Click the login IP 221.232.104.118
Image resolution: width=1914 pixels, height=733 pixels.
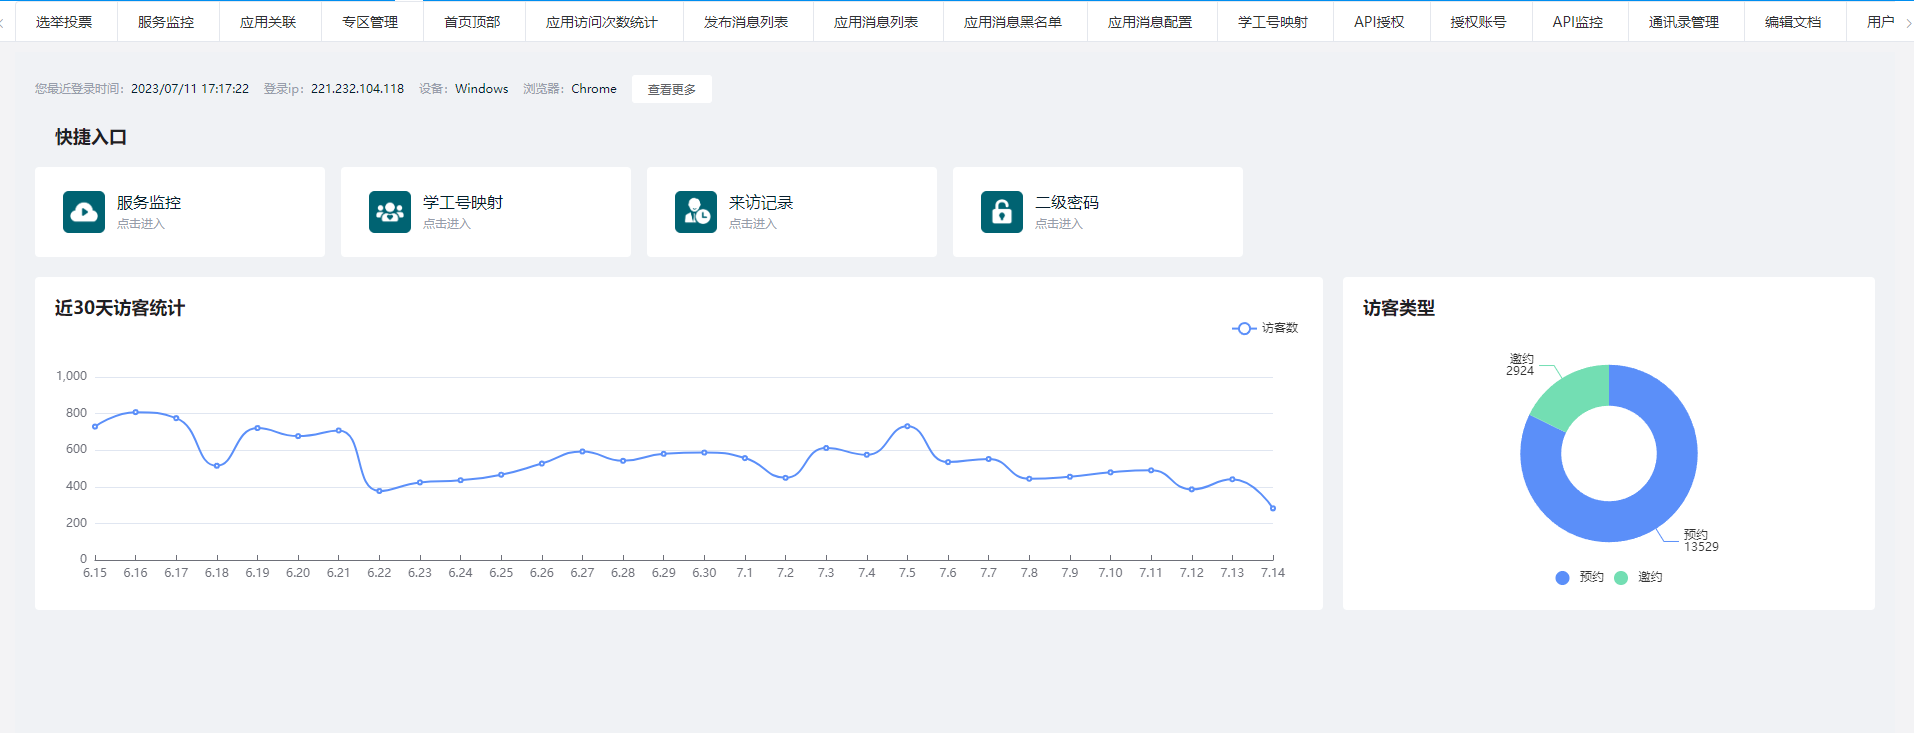pos(357,89)
